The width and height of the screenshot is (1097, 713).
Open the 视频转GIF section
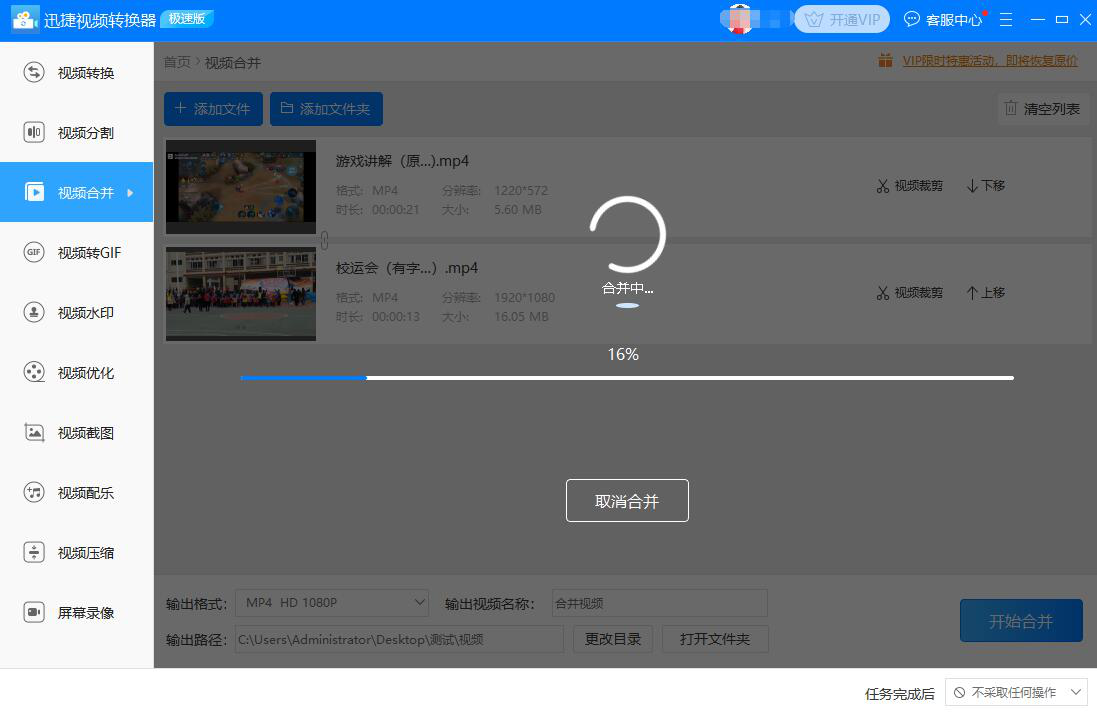(x=76, y=253)
